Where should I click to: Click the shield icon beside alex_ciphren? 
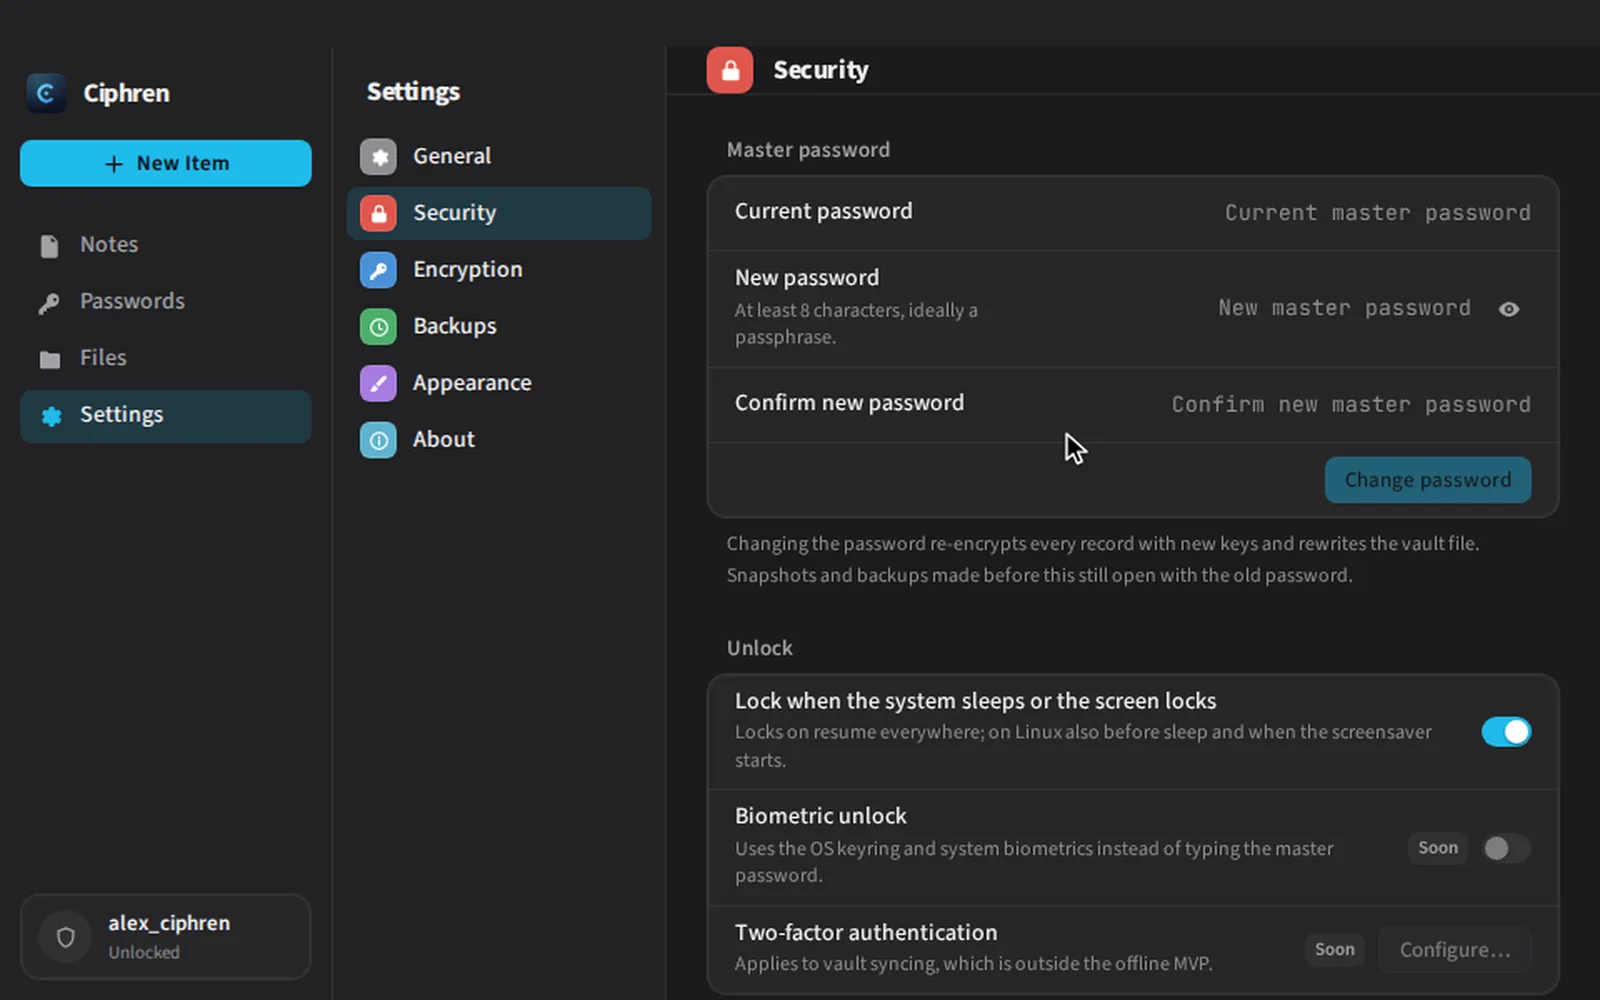point(65,937)
